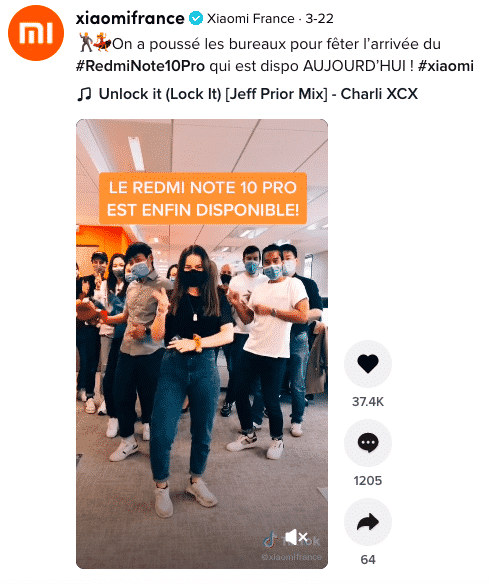
Task: Play the Redmi Note 10 Pro video
Action: pyautogui.click(x=202, y=344)
